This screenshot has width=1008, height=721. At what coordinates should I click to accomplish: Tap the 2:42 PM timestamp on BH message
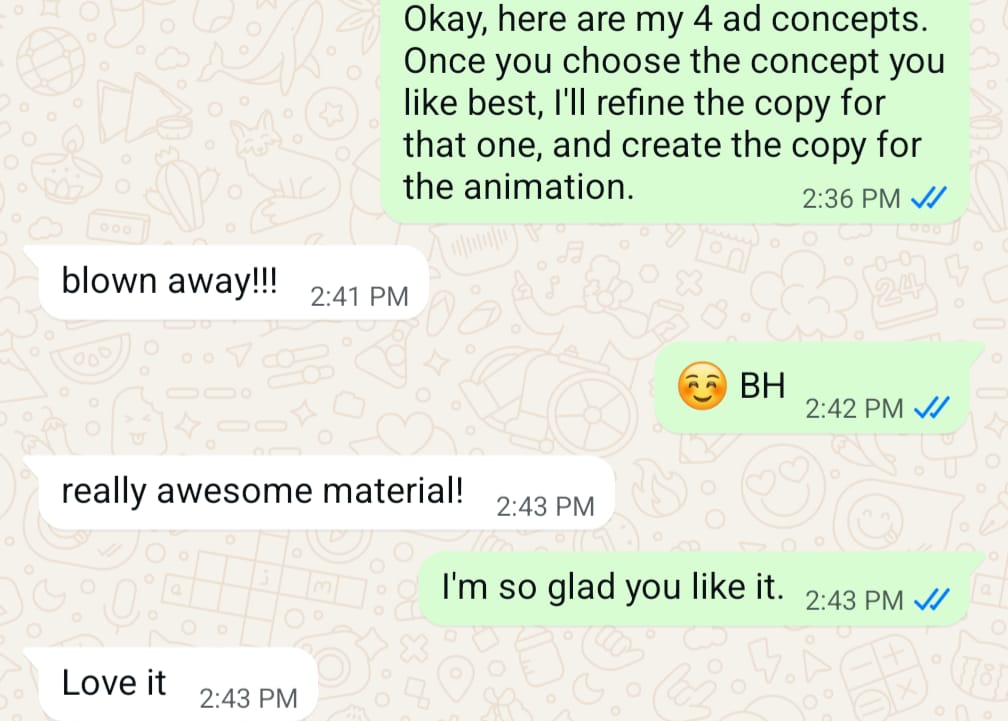coord(854,409)
